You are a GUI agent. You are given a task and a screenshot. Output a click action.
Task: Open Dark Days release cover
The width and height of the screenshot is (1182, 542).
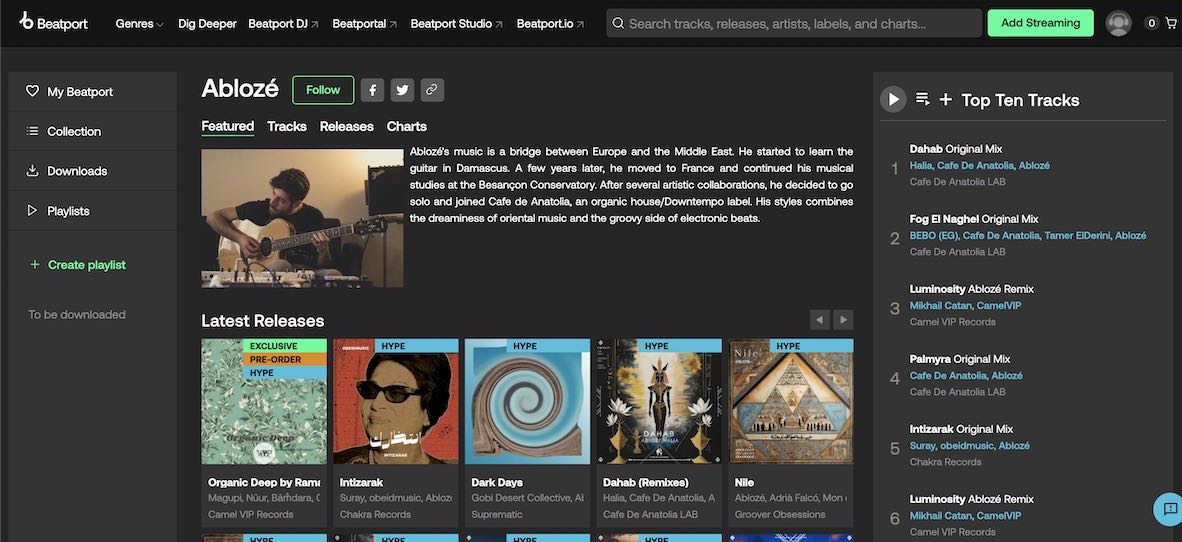point(528,401)
